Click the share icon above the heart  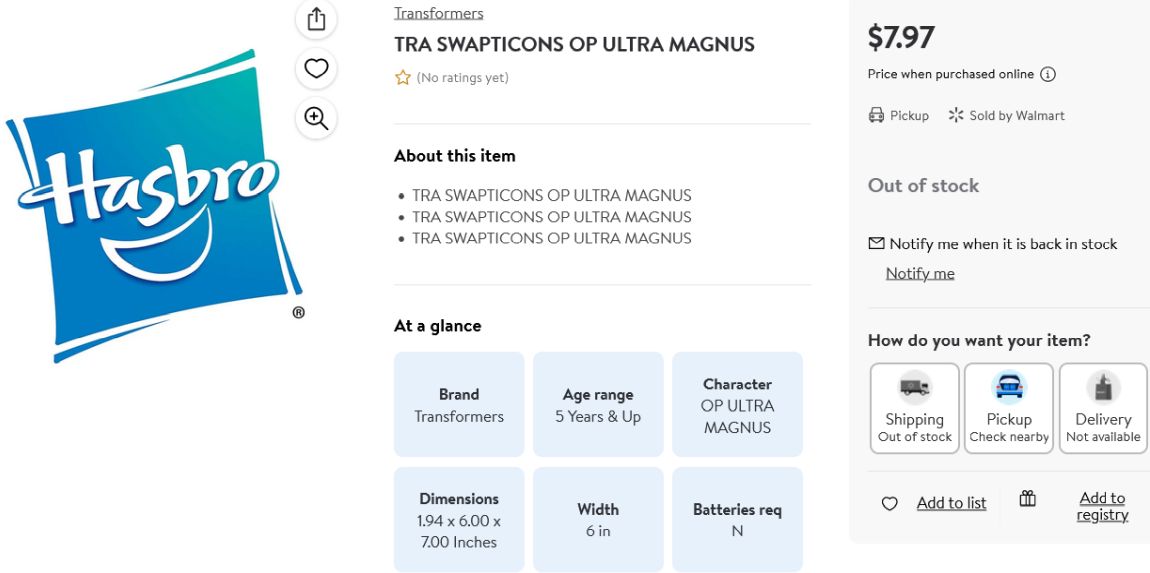click(316, 19)
